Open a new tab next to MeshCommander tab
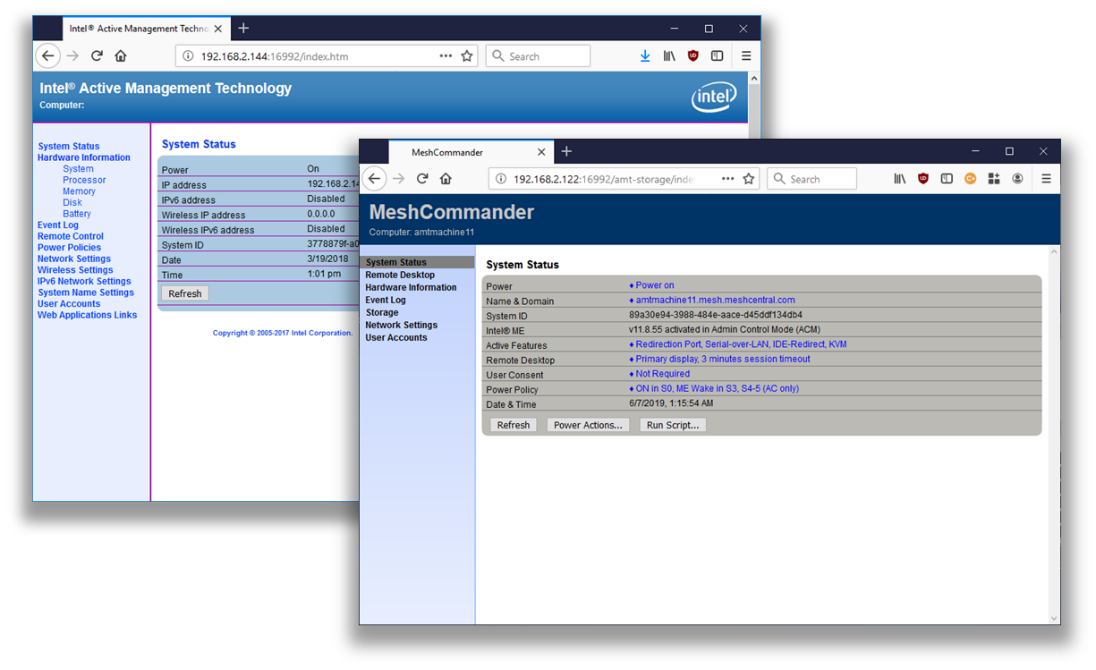The height and width of the screenshot is (670, 1096). pyautogui.click(x=566, y=152)
